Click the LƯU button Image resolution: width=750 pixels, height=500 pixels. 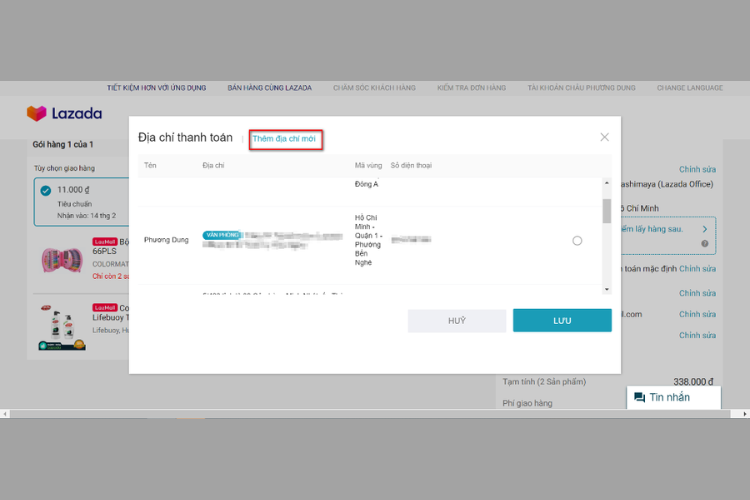coord(562,321)
